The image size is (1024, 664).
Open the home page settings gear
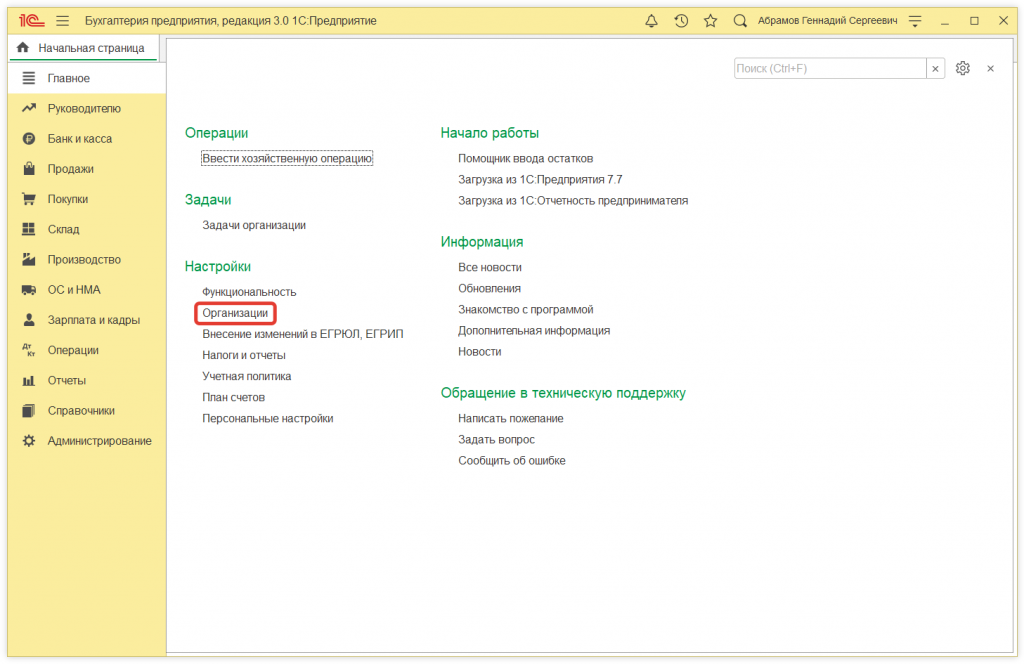pyautogui.click(x=962, y=68)
